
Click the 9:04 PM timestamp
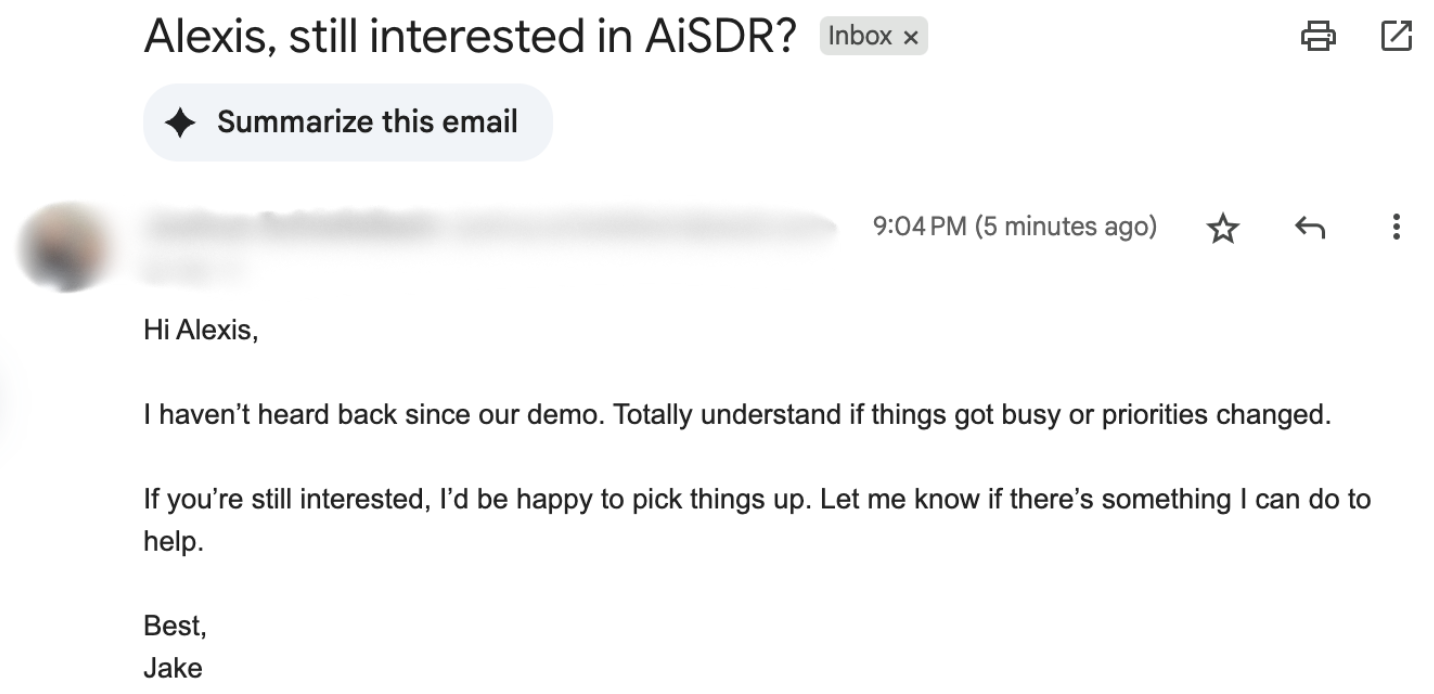(x=1014, y=227)
